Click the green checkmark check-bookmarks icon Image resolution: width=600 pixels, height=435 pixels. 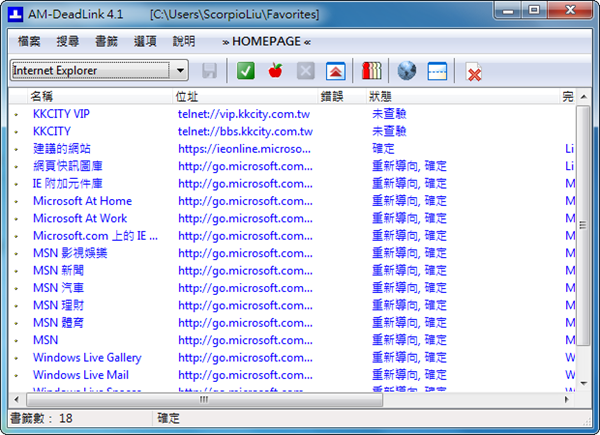point(246,71)
